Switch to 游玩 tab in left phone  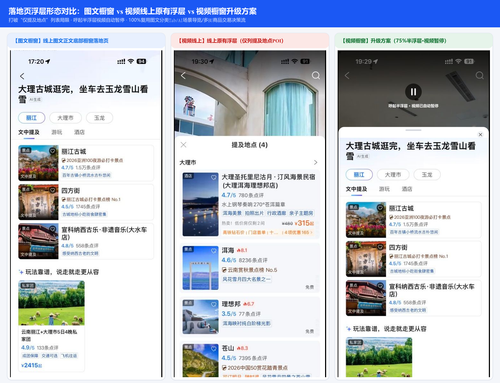coord(57,132)
